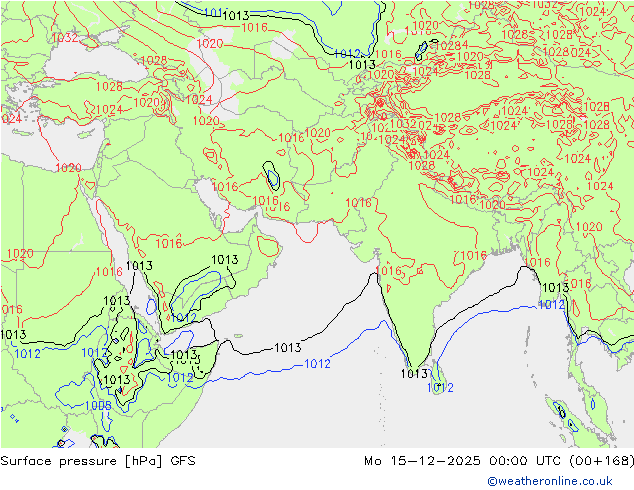Click the black 1013 label at India's southern tip
Viewport: 634px width, 490px height.
point(414,374)
